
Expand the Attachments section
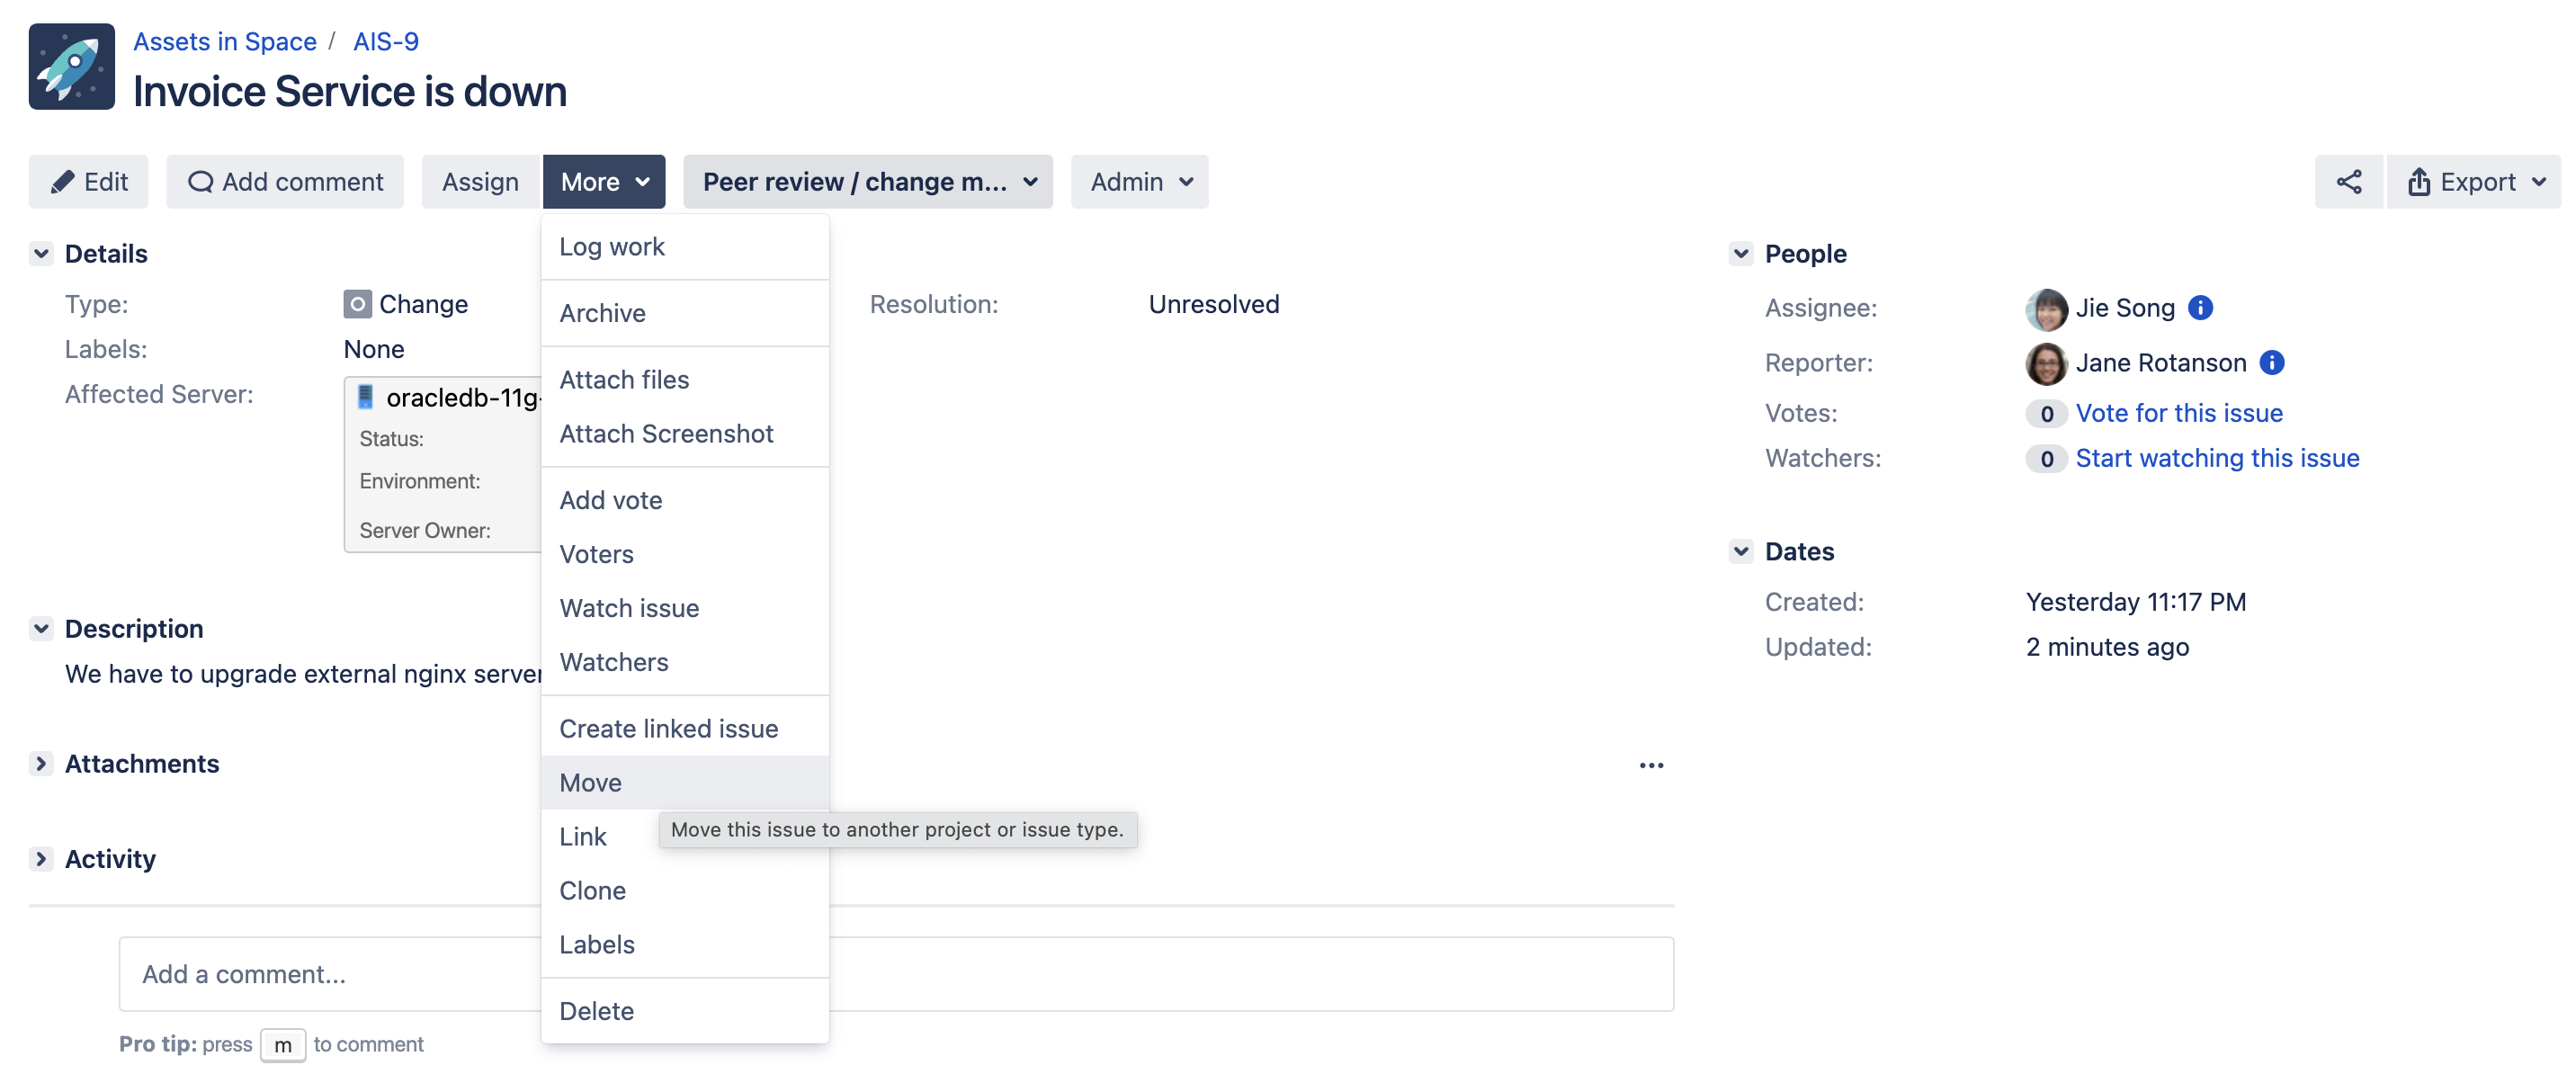tap(41, 763)
